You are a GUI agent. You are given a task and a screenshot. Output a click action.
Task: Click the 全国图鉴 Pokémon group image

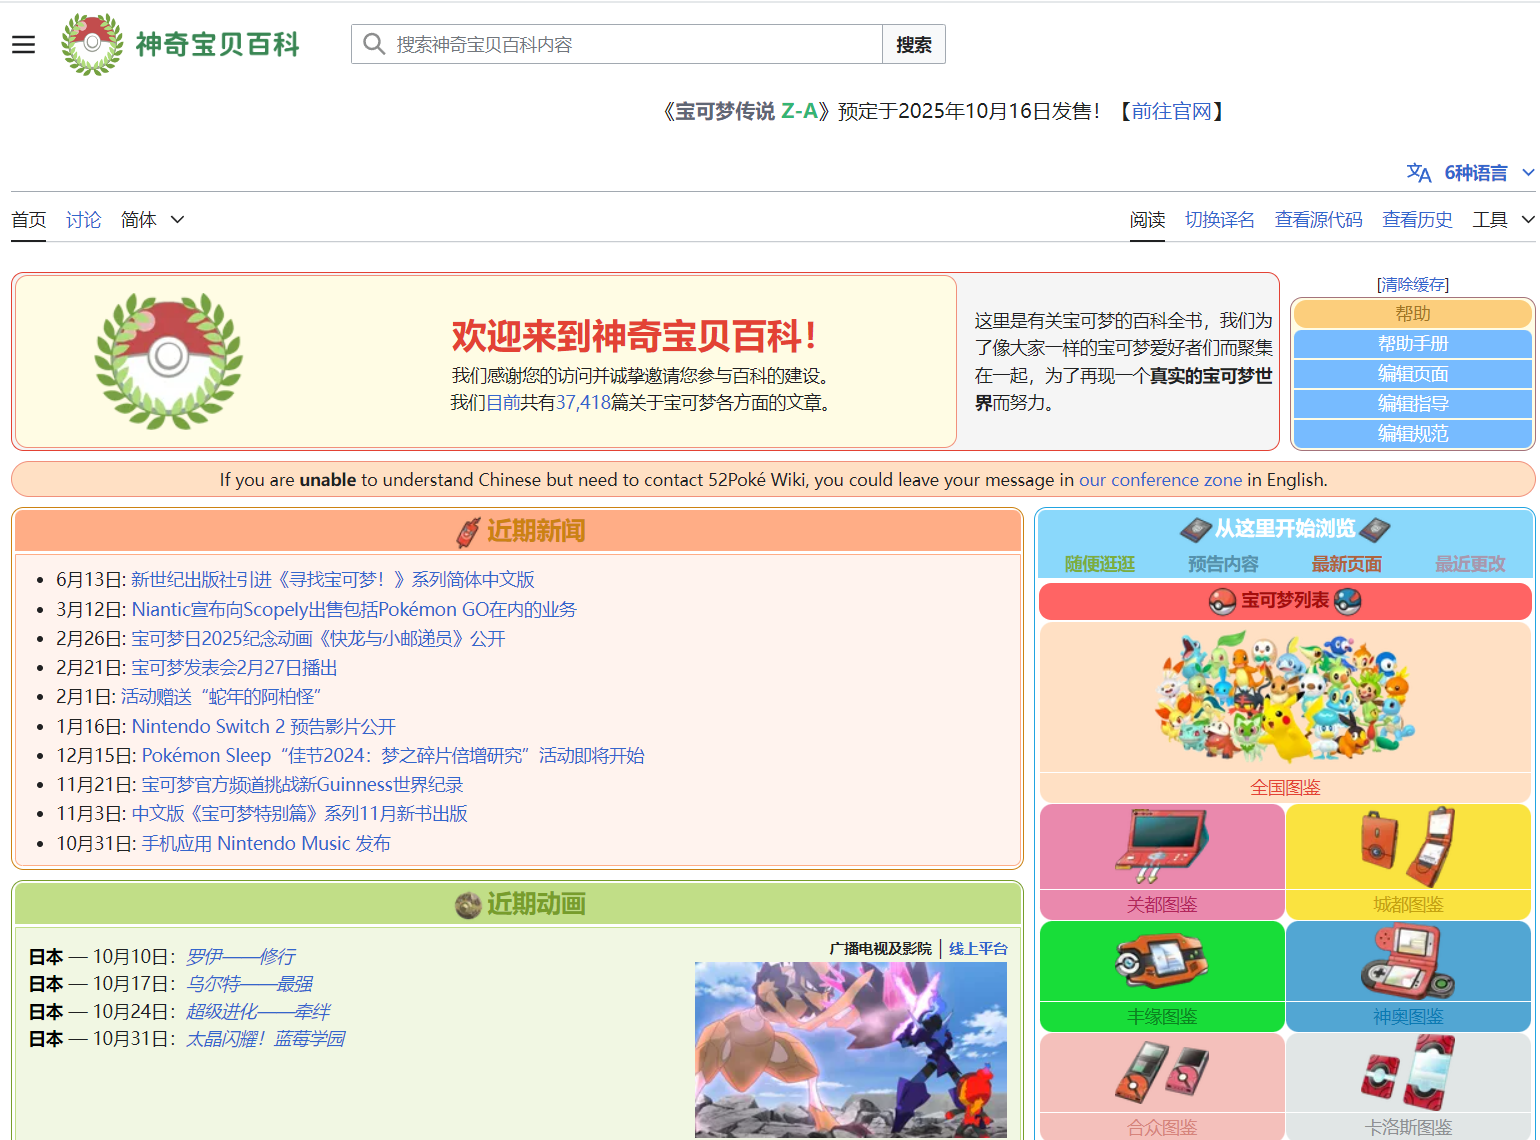click(1285, 697)
